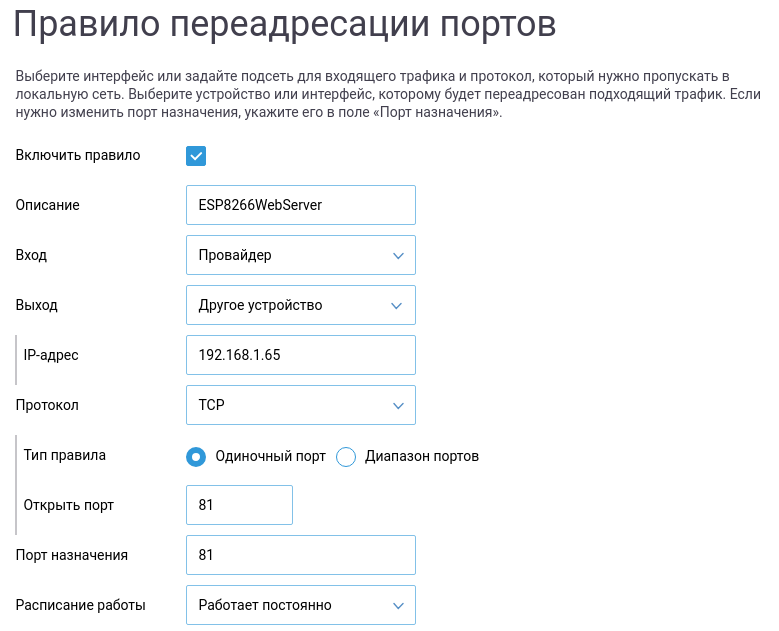
Task: Select the Порт назначения input field
Action: [300, 555]
